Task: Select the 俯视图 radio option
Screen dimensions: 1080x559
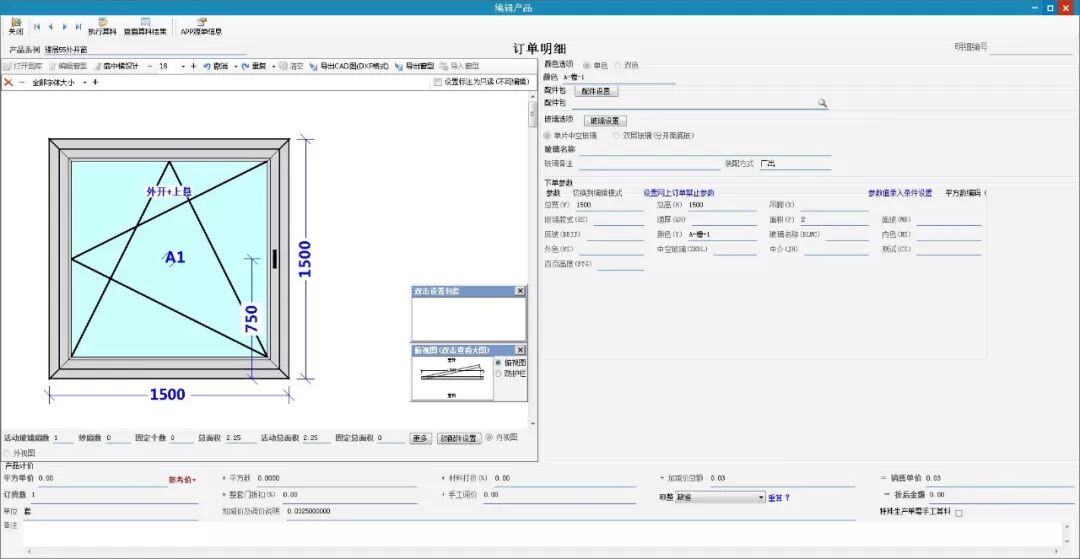Action: [x=499, y=362]
